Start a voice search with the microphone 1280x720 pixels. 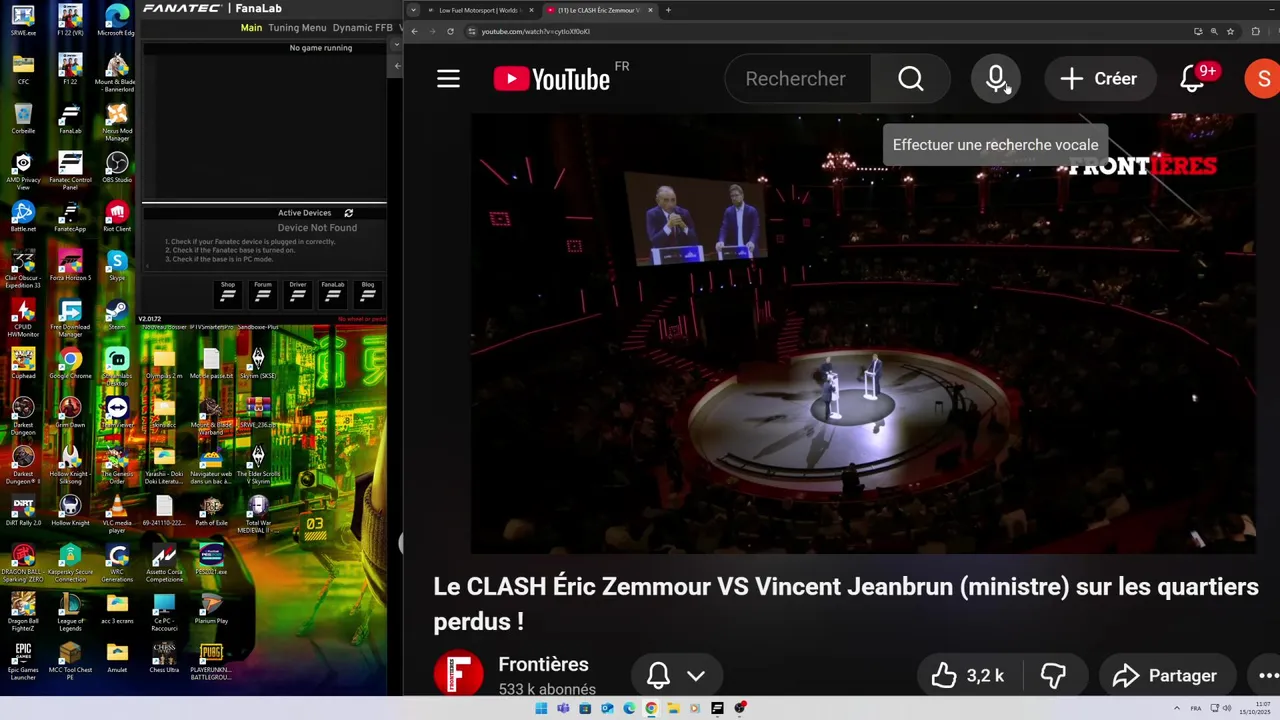pyautogui.click(x=995, y=79)
